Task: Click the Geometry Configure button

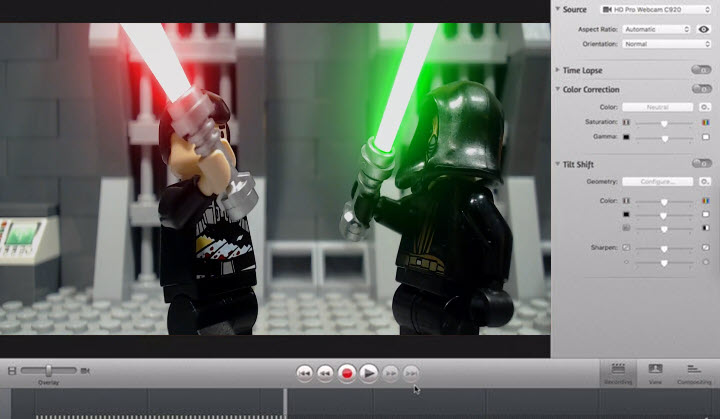Action: (658, 181)
